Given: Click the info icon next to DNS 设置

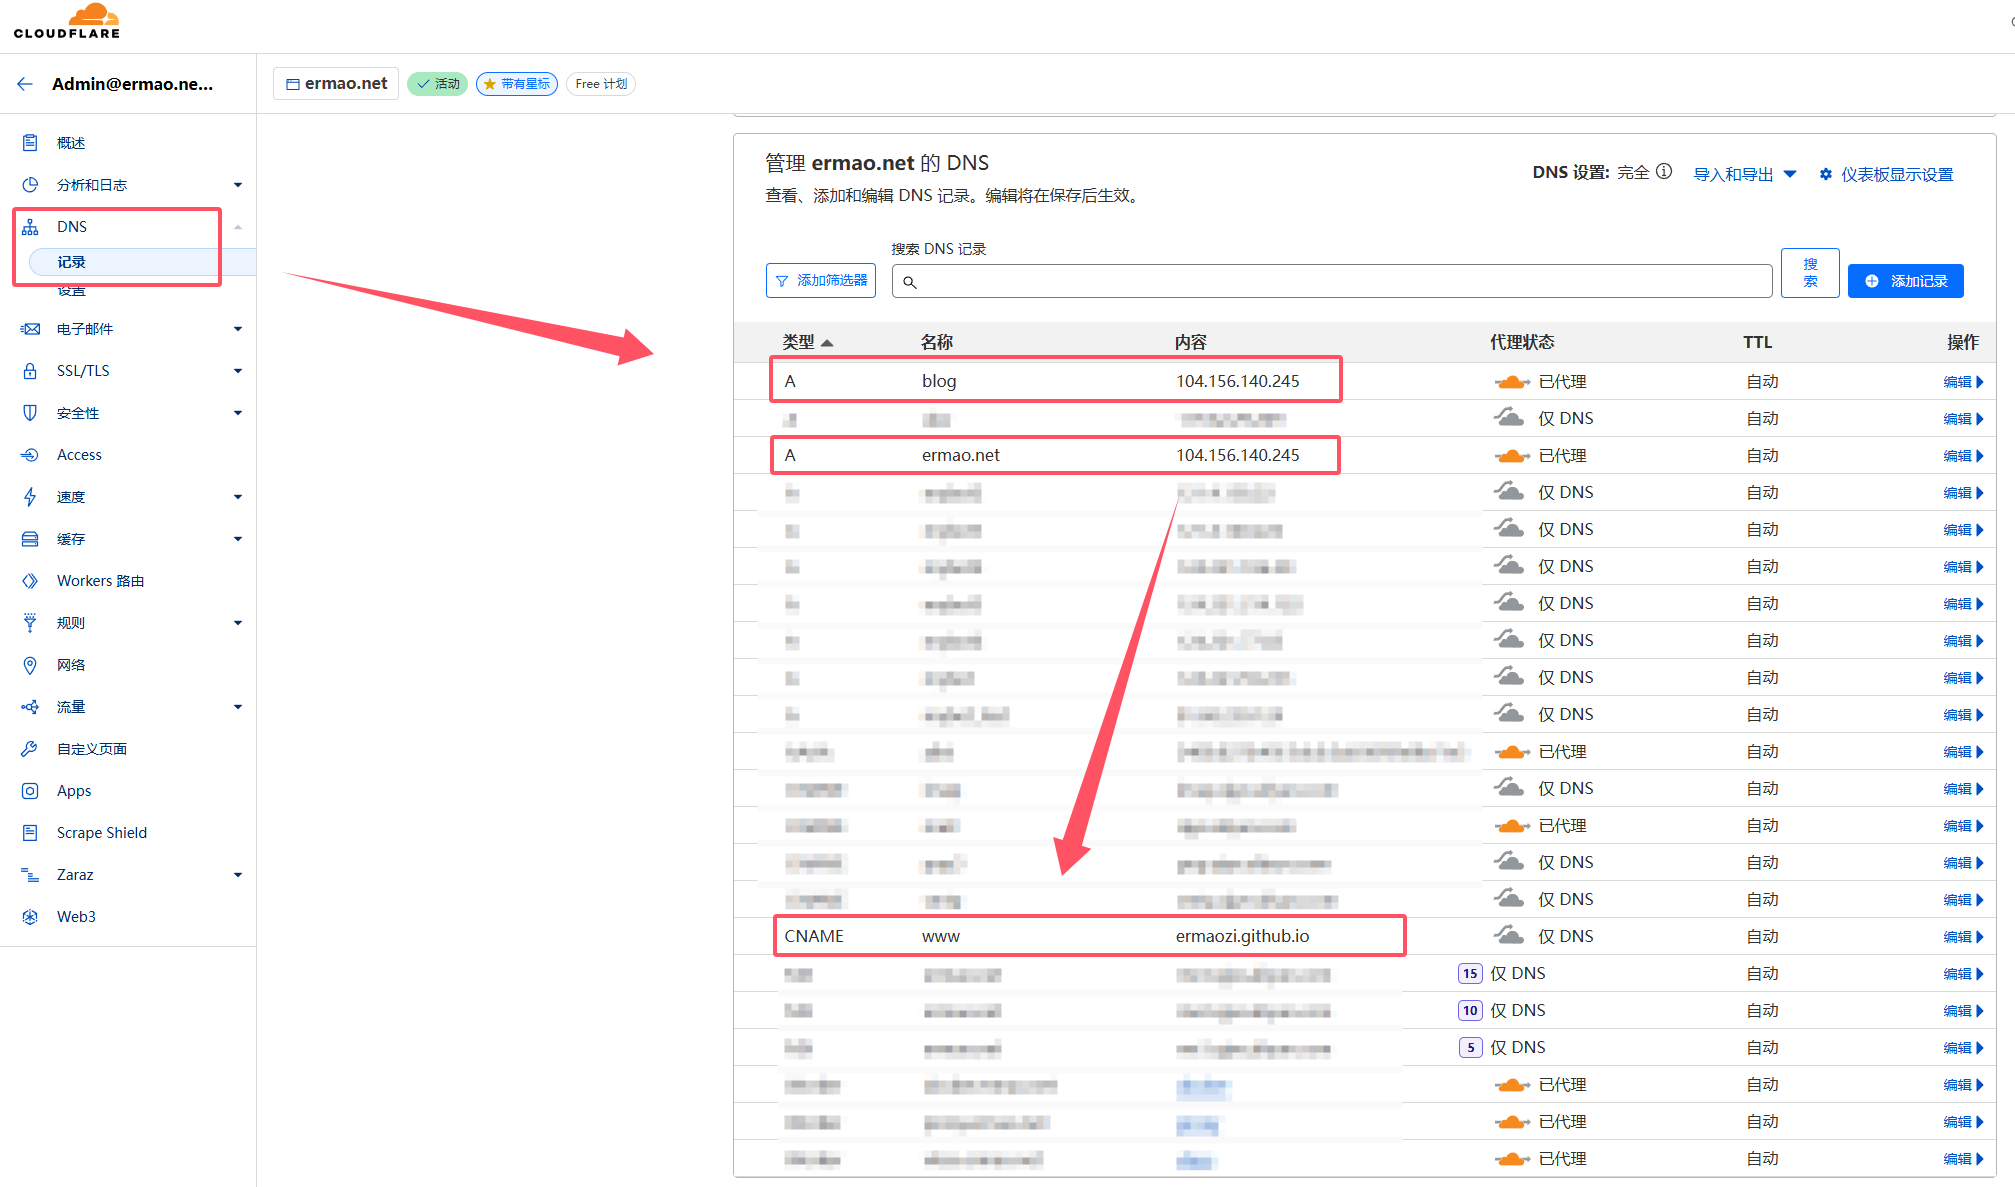Looking at the screenshot, I should pyautogui.click(x=1664, y=172).
